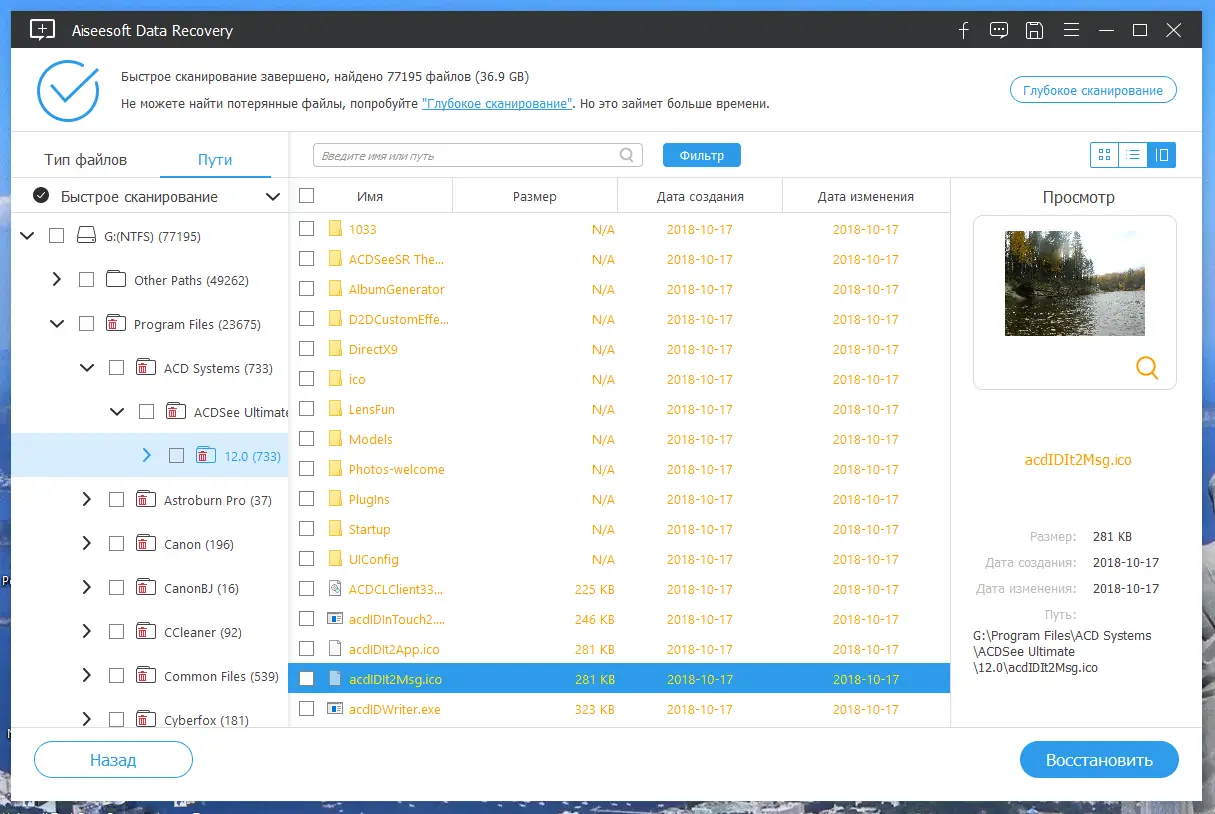Click the save scan result icon

(1034, 30)
